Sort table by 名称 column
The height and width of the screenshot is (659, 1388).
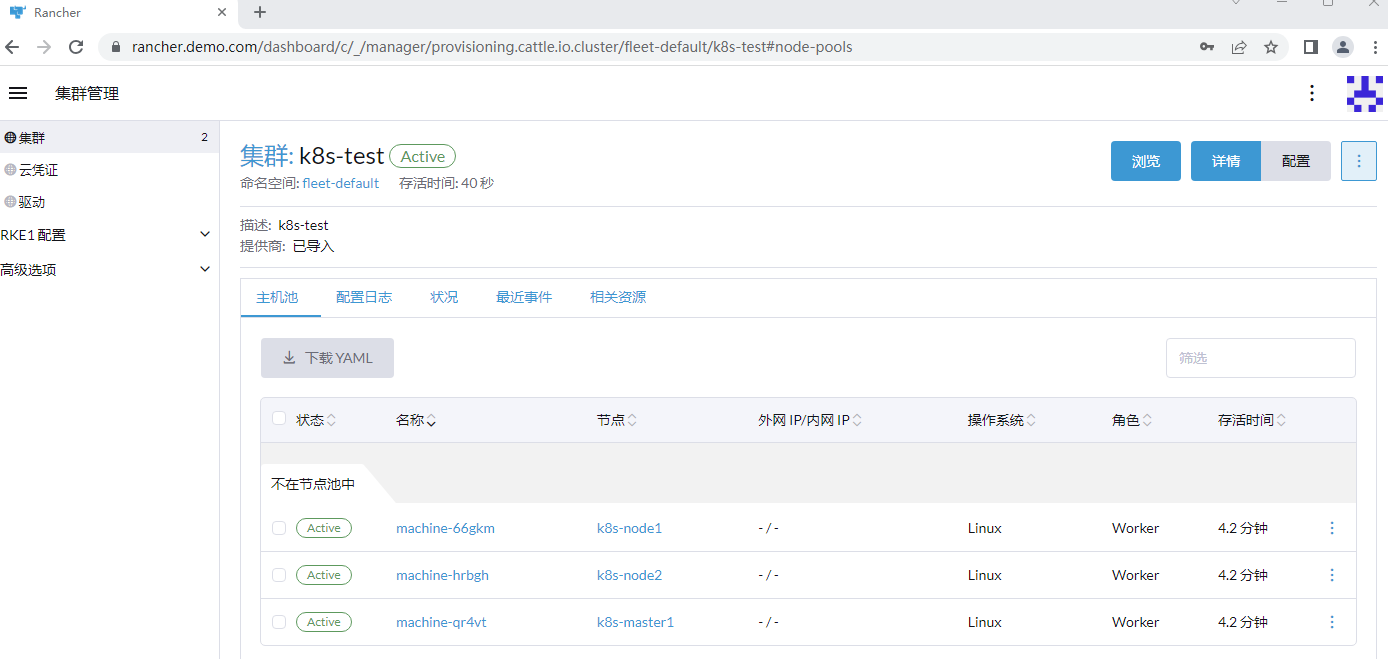coord(416,420)
